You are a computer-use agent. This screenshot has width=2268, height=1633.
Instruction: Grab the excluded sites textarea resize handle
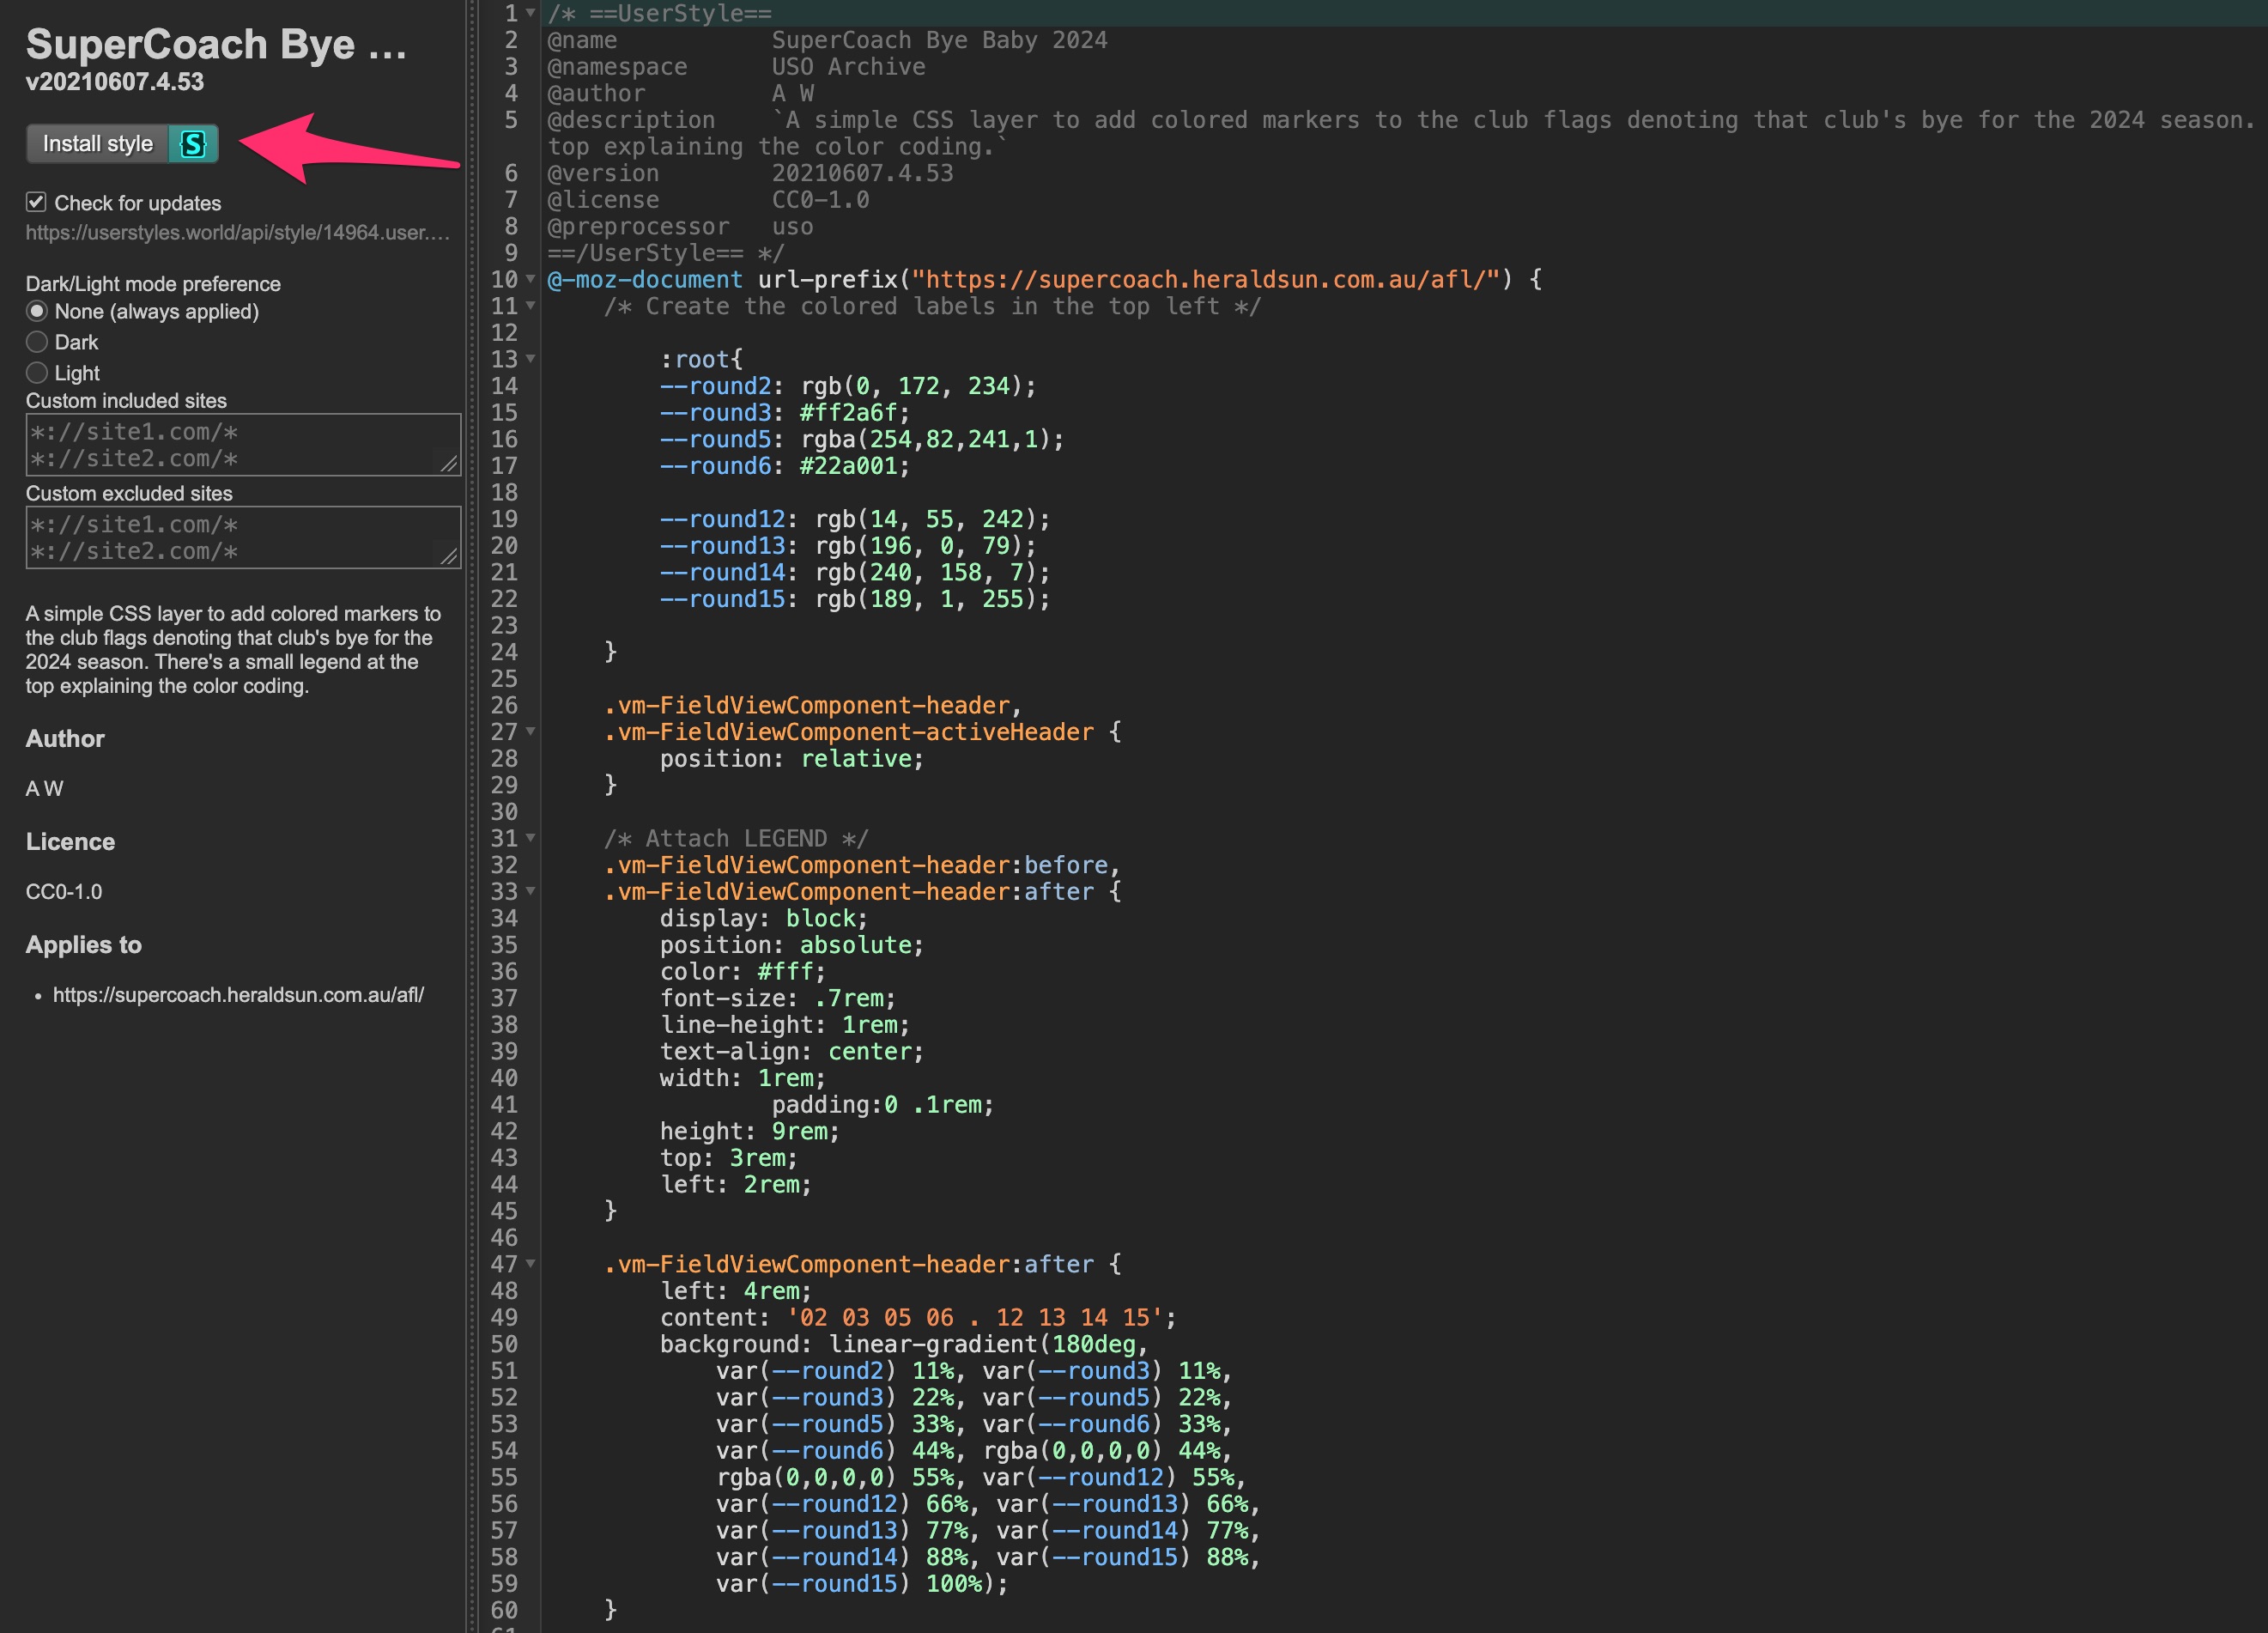[x=449, y=557]
